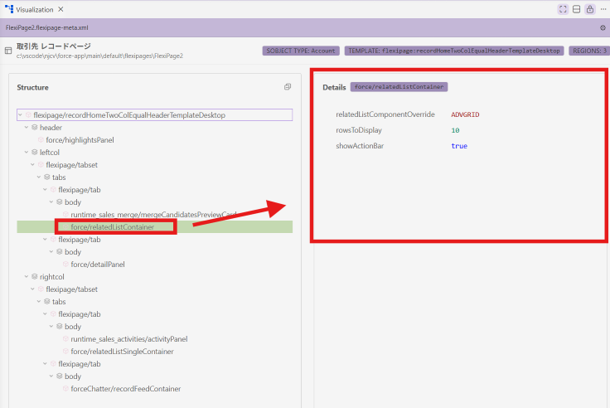Collapse the flexipage/tabset node beneath leftcol
The height and width of the screenshot is (408, 610).
pyautogui.click(x=33, y=165)
